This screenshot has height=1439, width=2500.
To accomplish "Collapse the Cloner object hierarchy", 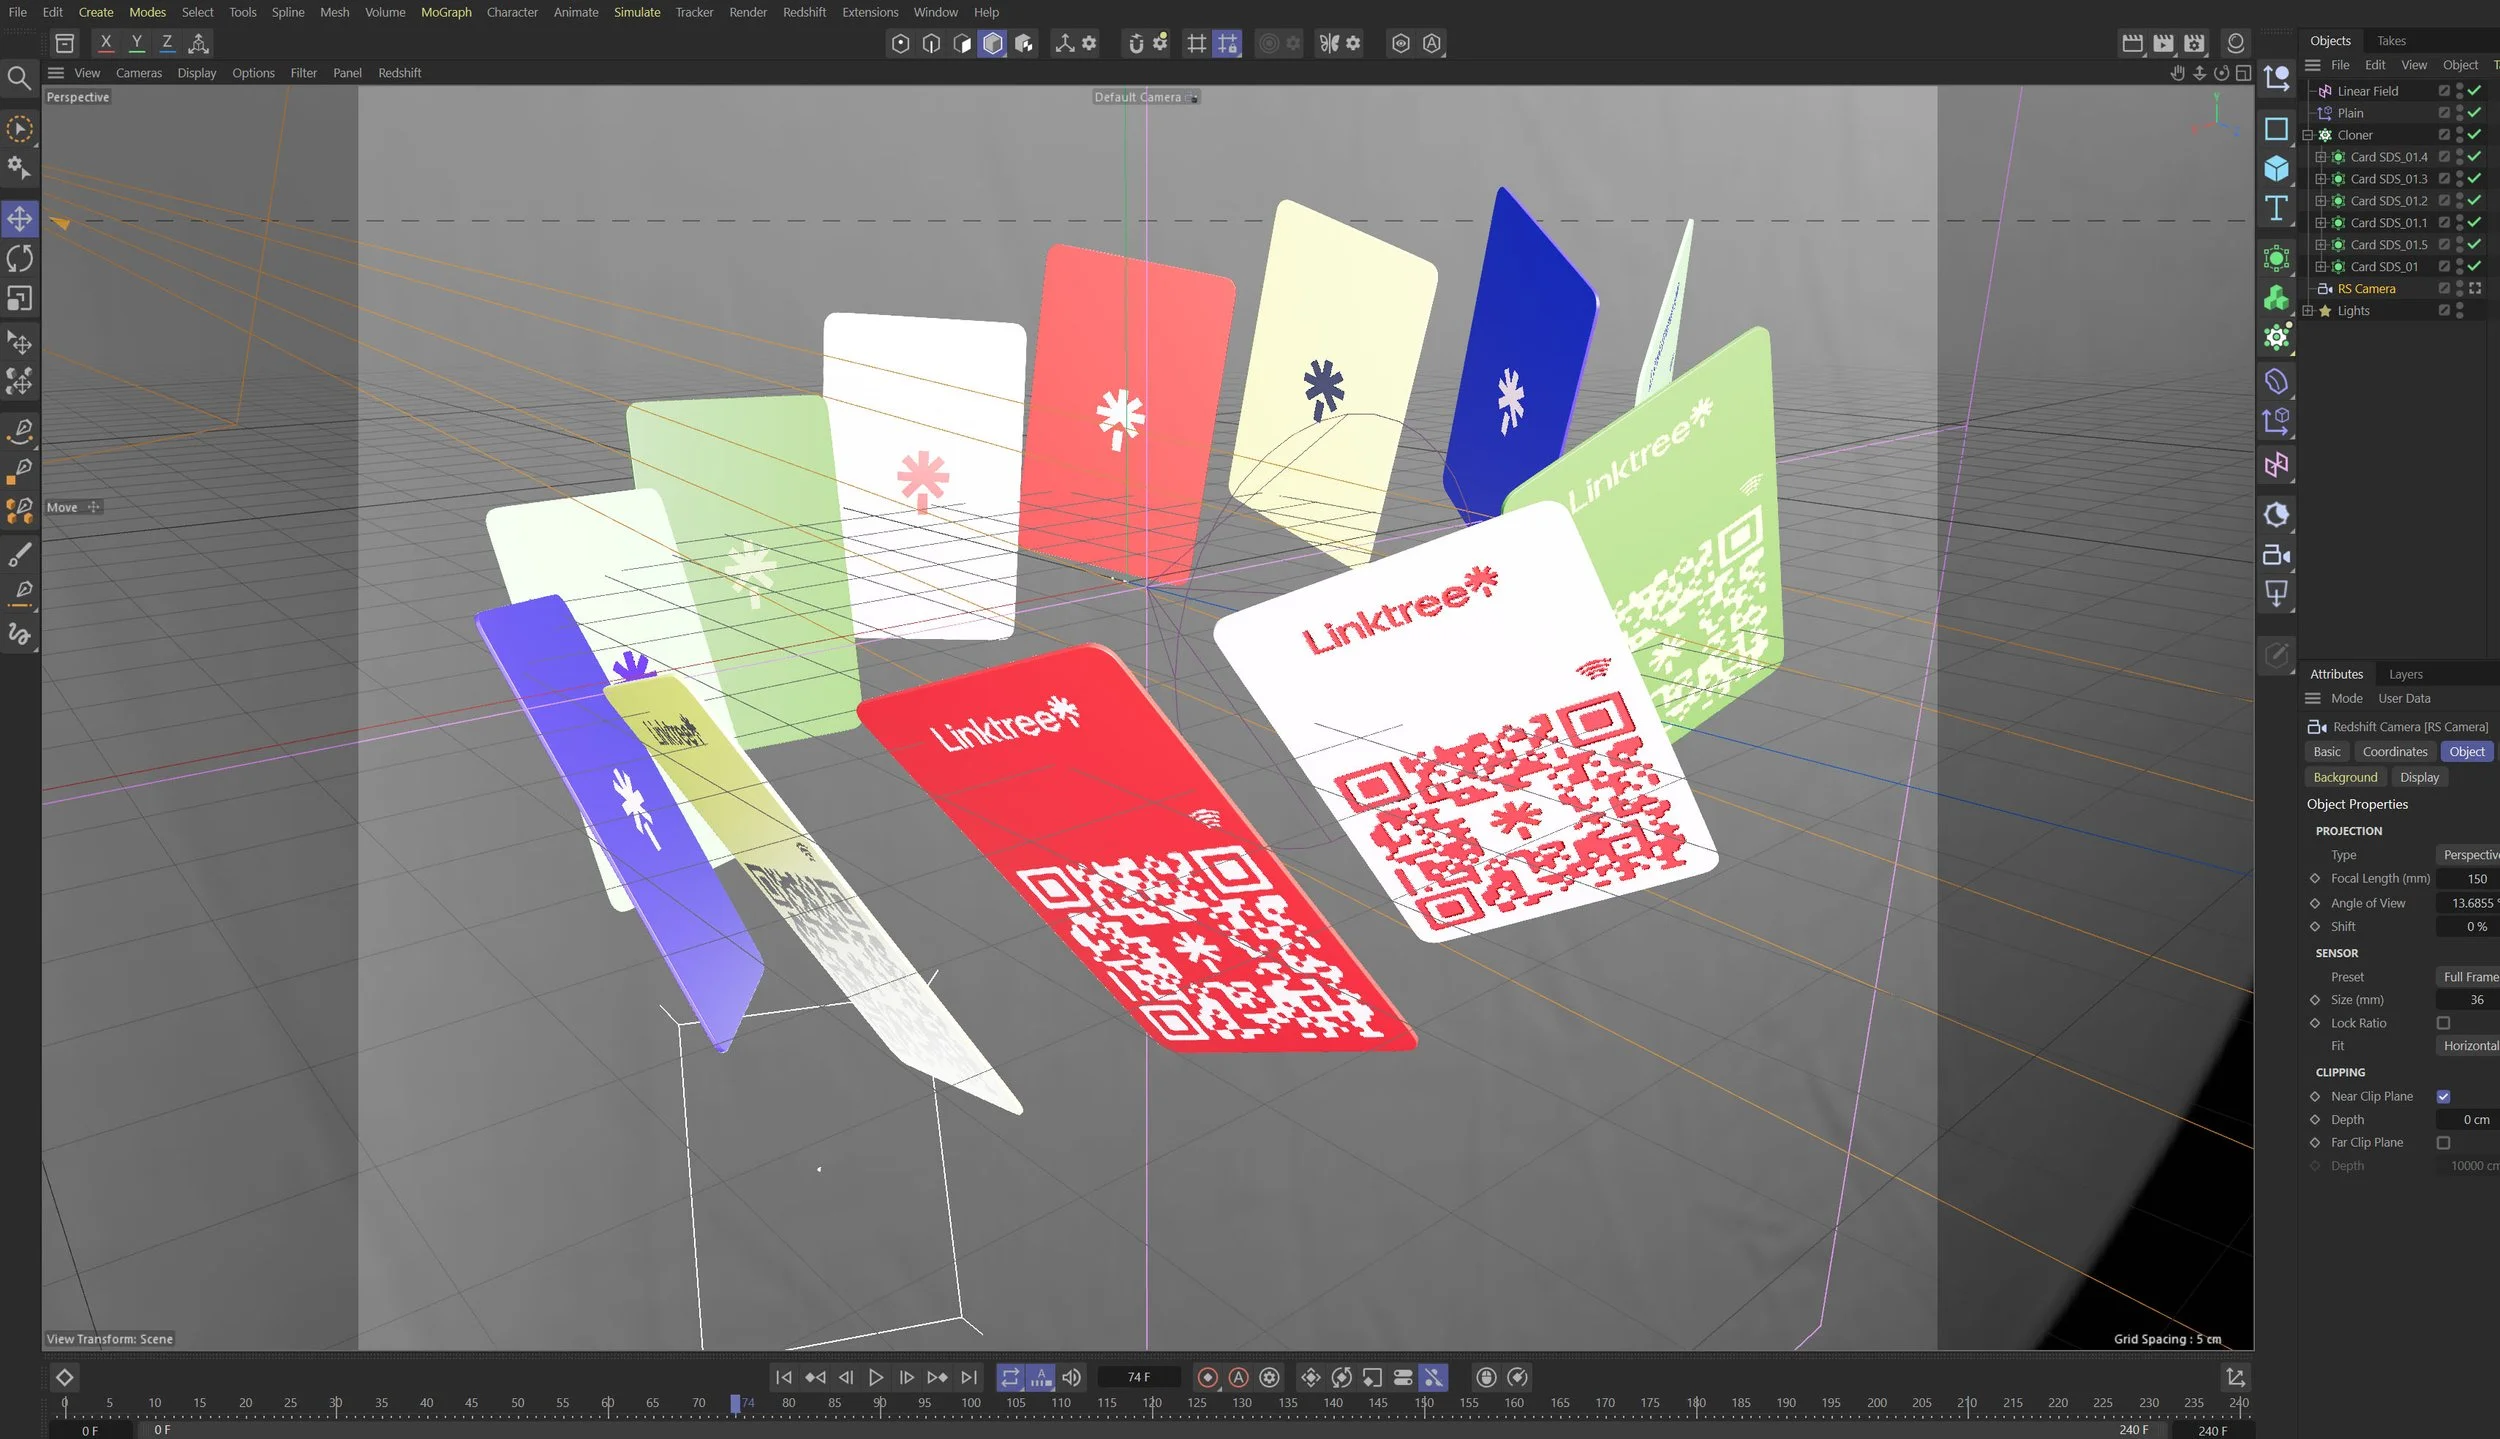I will pos(2308,135).
